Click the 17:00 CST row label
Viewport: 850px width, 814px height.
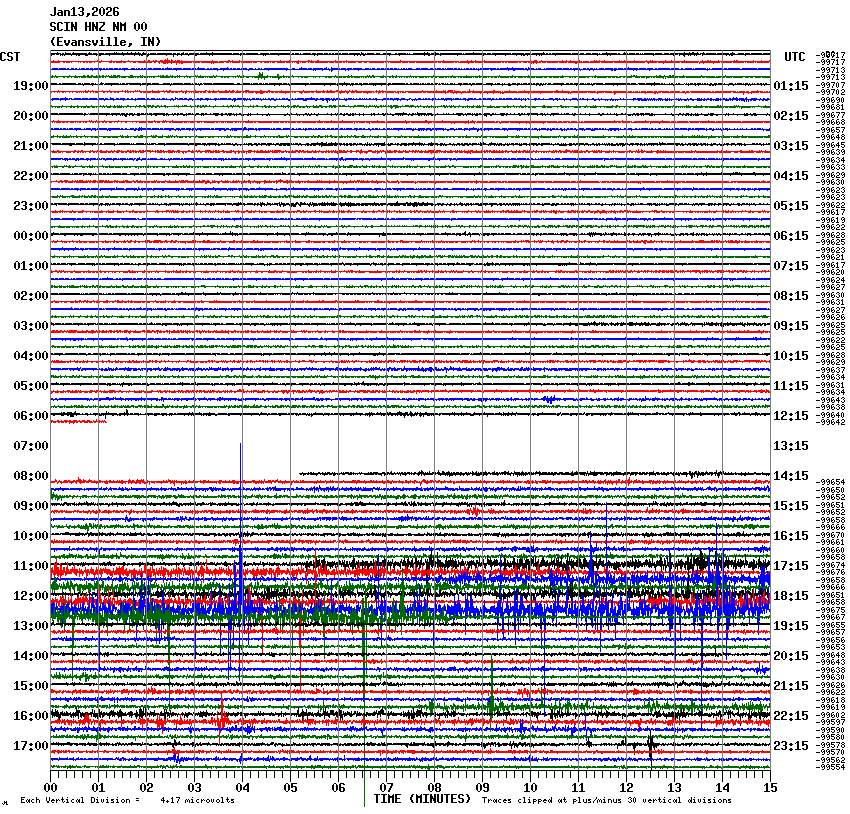coord(30,746)
